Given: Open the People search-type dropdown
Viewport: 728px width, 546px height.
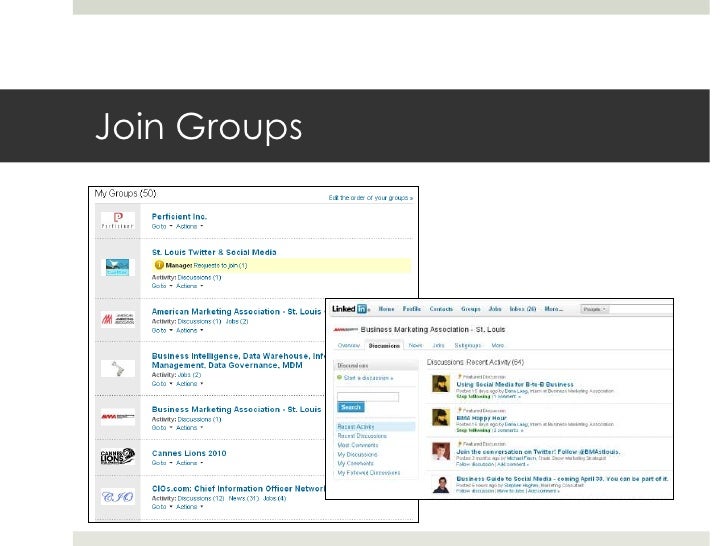Looking at the screenshot, I should (x=594, y=309).
